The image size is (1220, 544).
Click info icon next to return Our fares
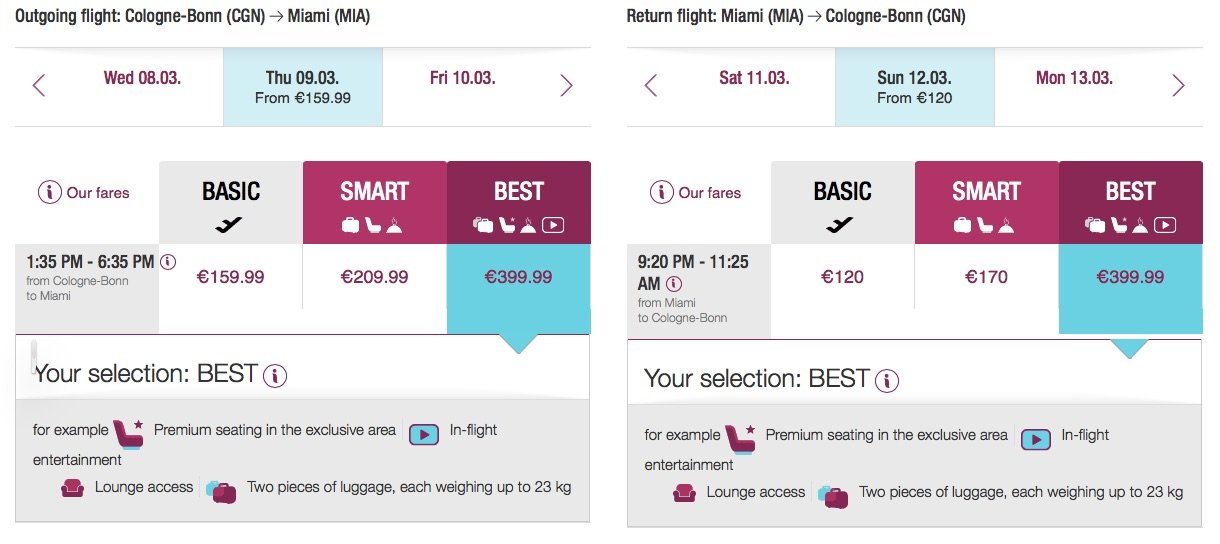click(661, 192)
